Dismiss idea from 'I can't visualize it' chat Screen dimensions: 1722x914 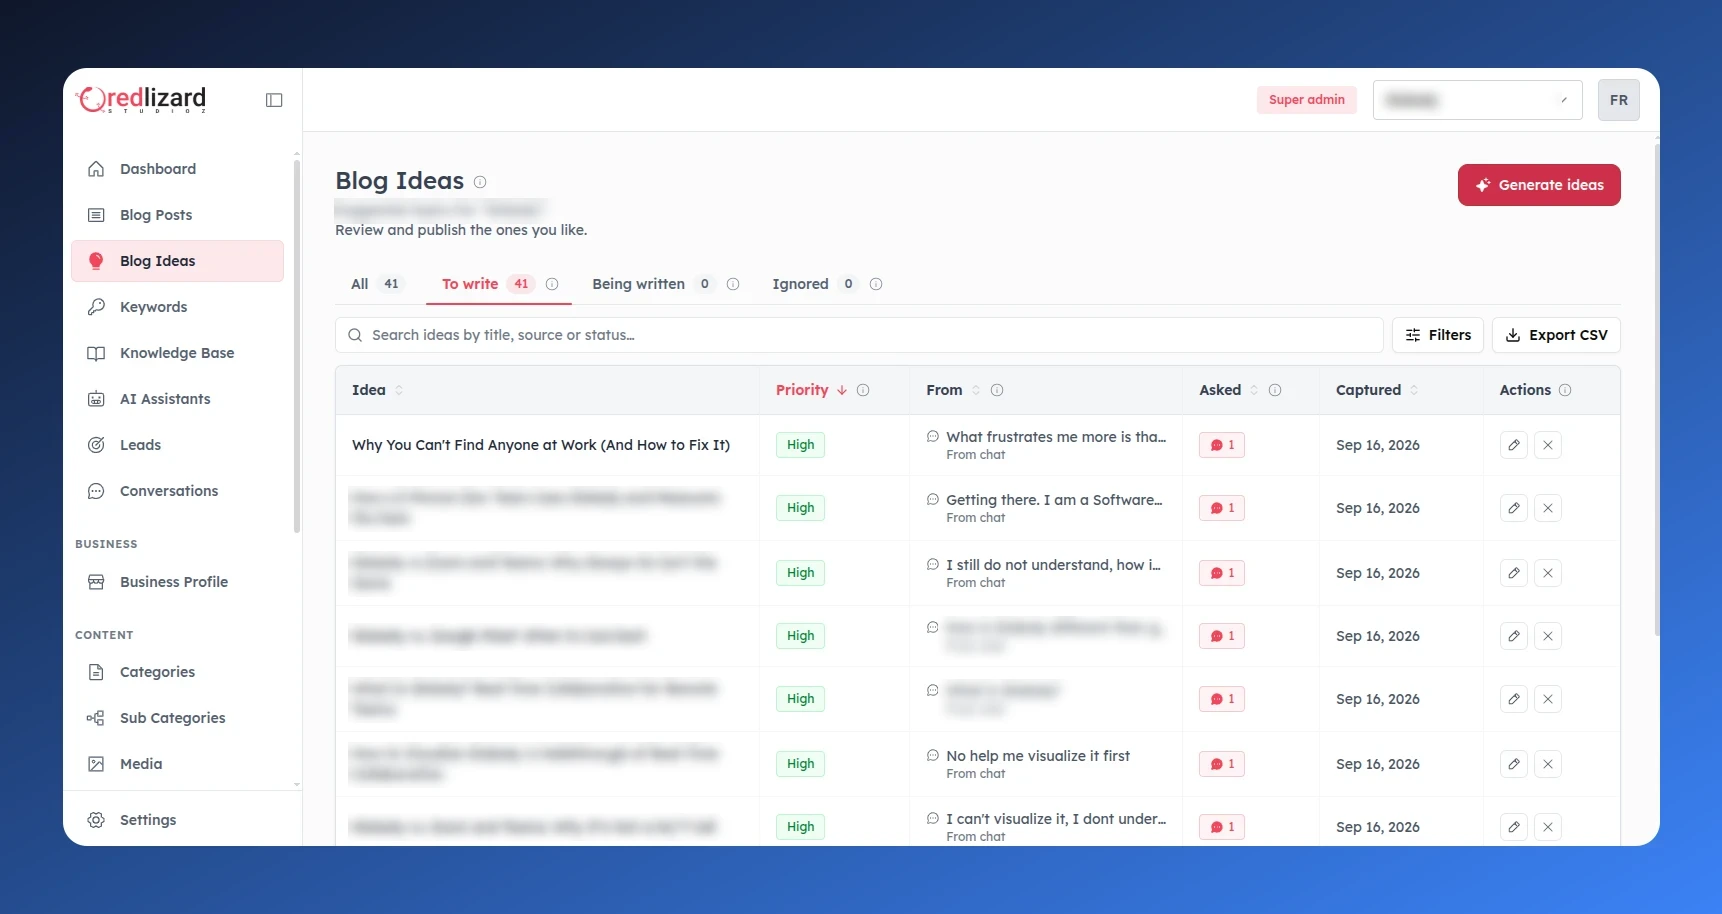click(1548, 827)
